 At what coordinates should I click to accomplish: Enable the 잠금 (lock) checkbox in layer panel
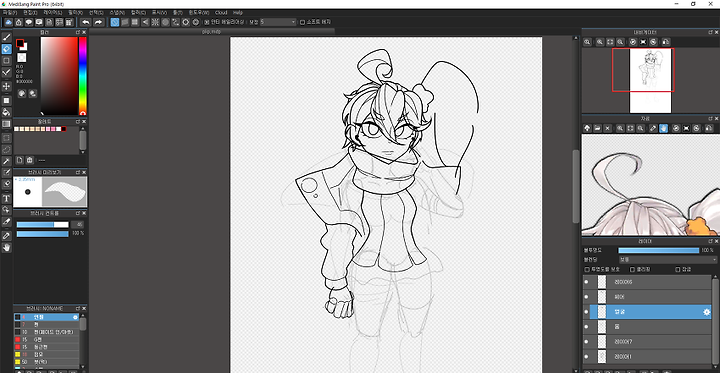coord(677,270)
